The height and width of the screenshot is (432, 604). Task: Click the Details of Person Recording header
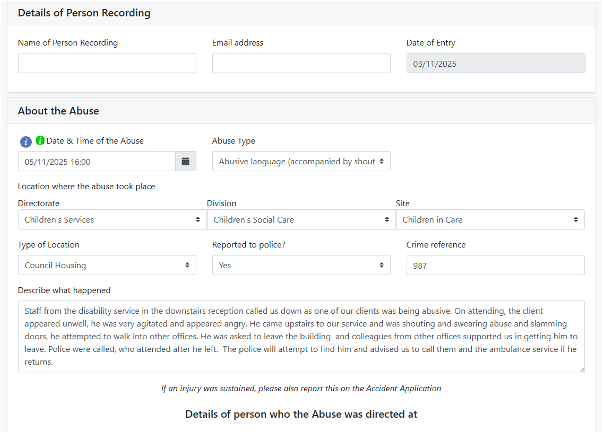coord(84,13)
